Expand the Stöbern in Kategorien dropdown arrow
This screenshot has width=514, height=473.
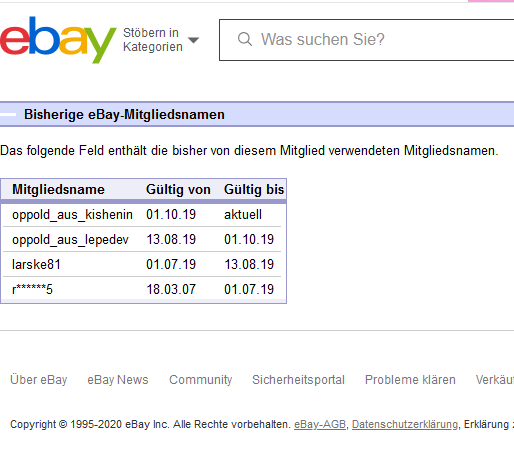coord(194,40)
